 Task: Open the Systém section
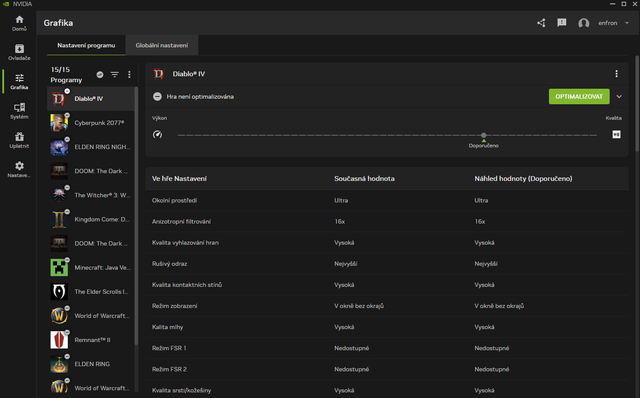(x=19, y=111)
